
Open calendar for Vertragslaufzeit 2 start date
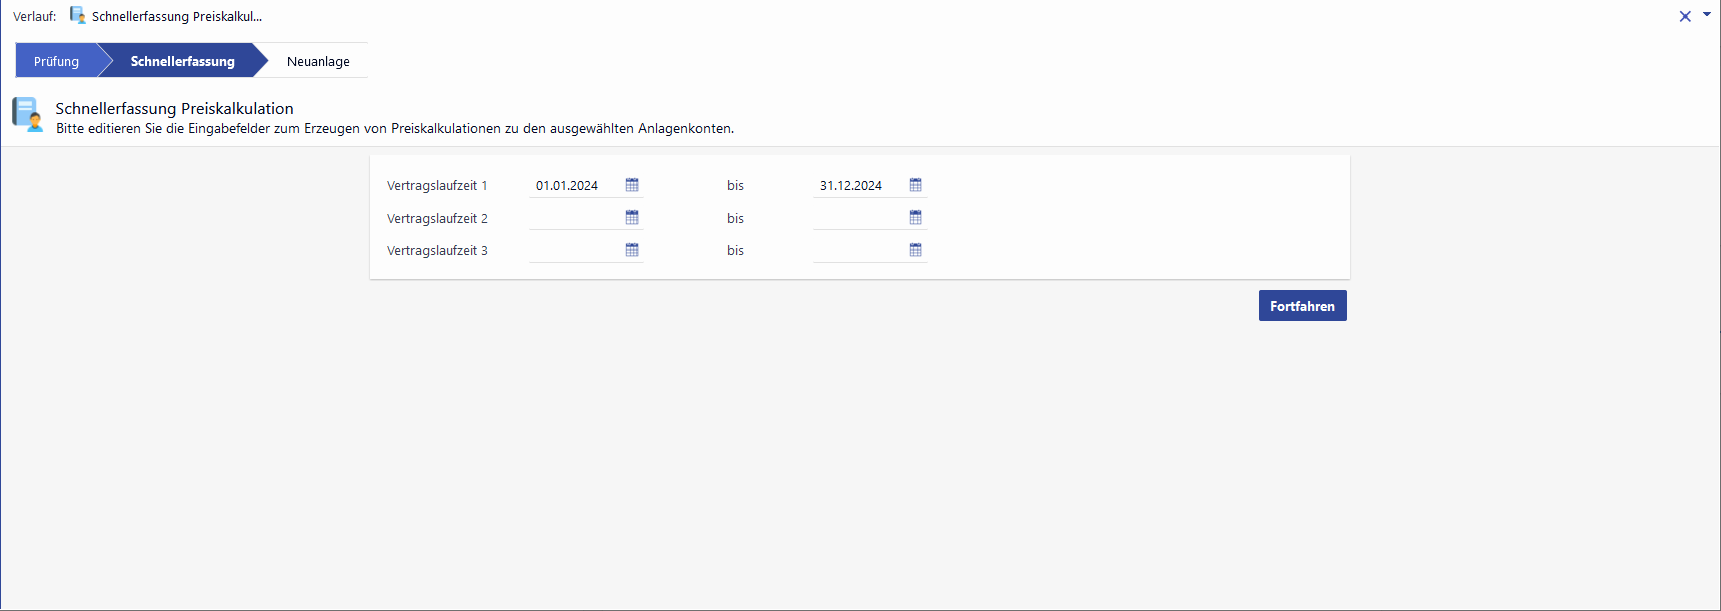[x=632, y=217]
